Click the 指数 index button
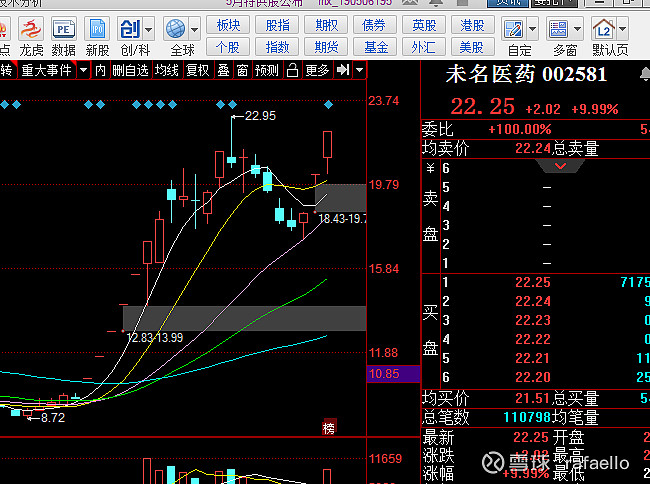Image resolution: width=650 pixels, height=484 pixels. [x=277, y=47]
